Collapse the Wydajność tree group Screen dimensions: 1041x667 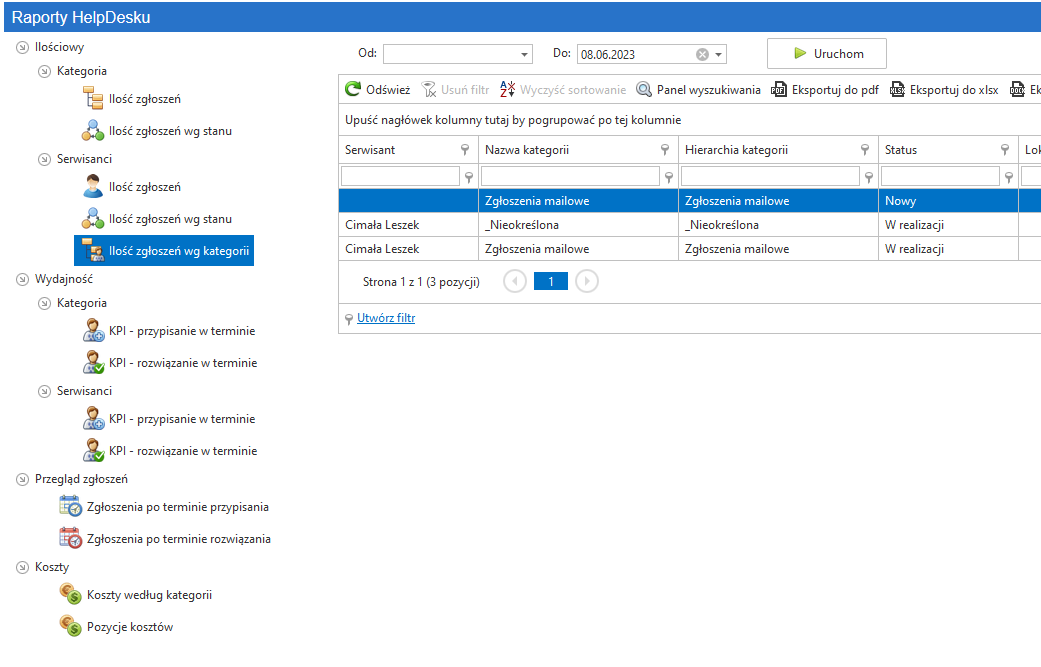tap(23, 279)
